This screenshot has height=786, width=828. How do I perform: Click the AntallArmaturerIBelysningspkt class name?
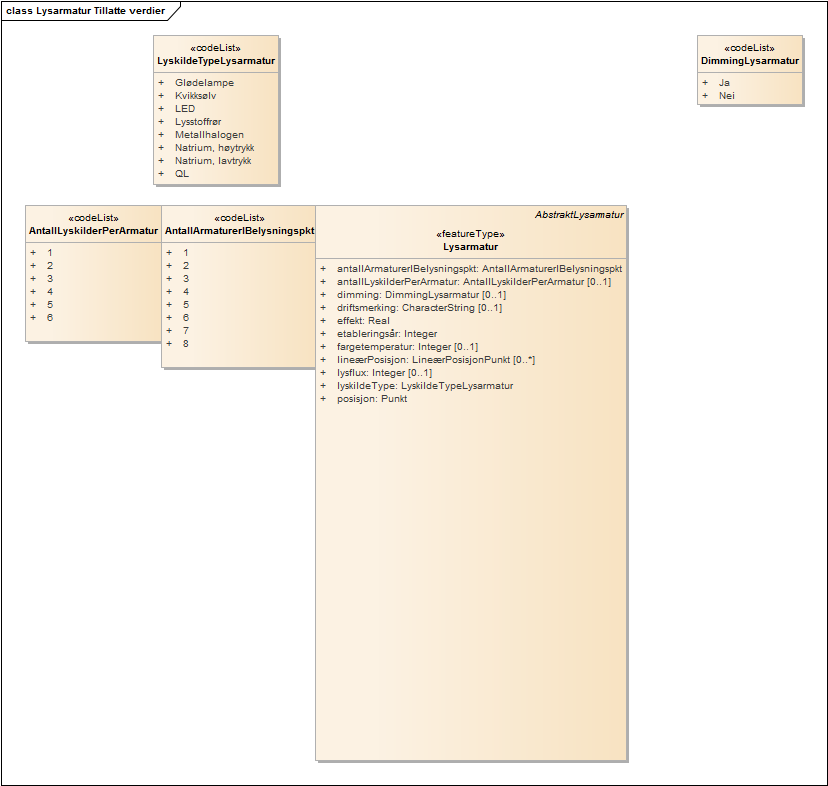coord(239,231)
